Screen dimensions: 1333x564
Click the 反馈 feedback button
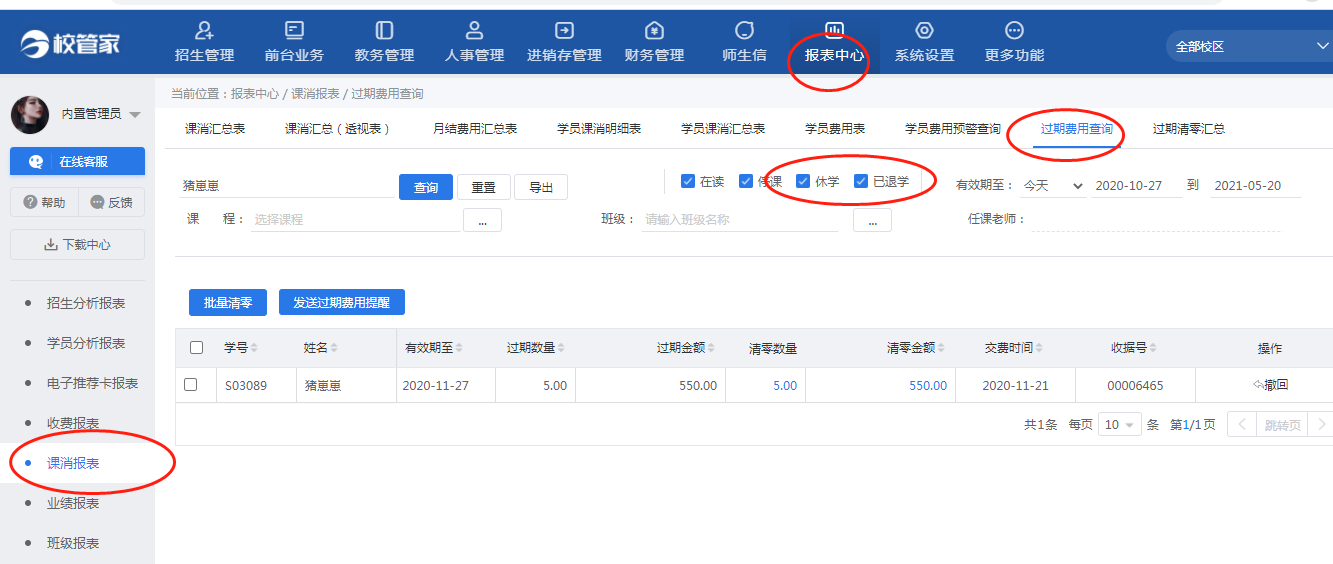coord(112,202)
